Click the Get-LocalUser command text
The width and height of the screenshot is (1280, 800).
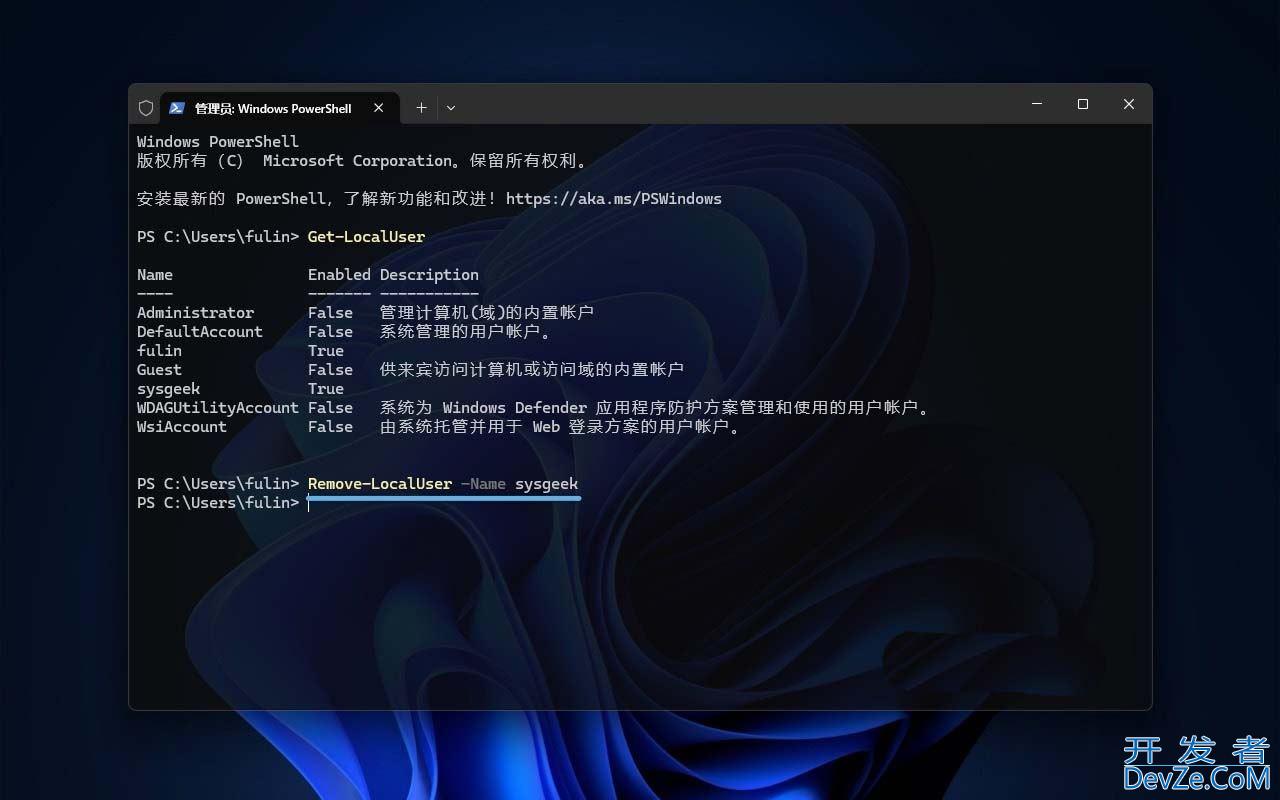pyautogui.click(x=366, y=236)
